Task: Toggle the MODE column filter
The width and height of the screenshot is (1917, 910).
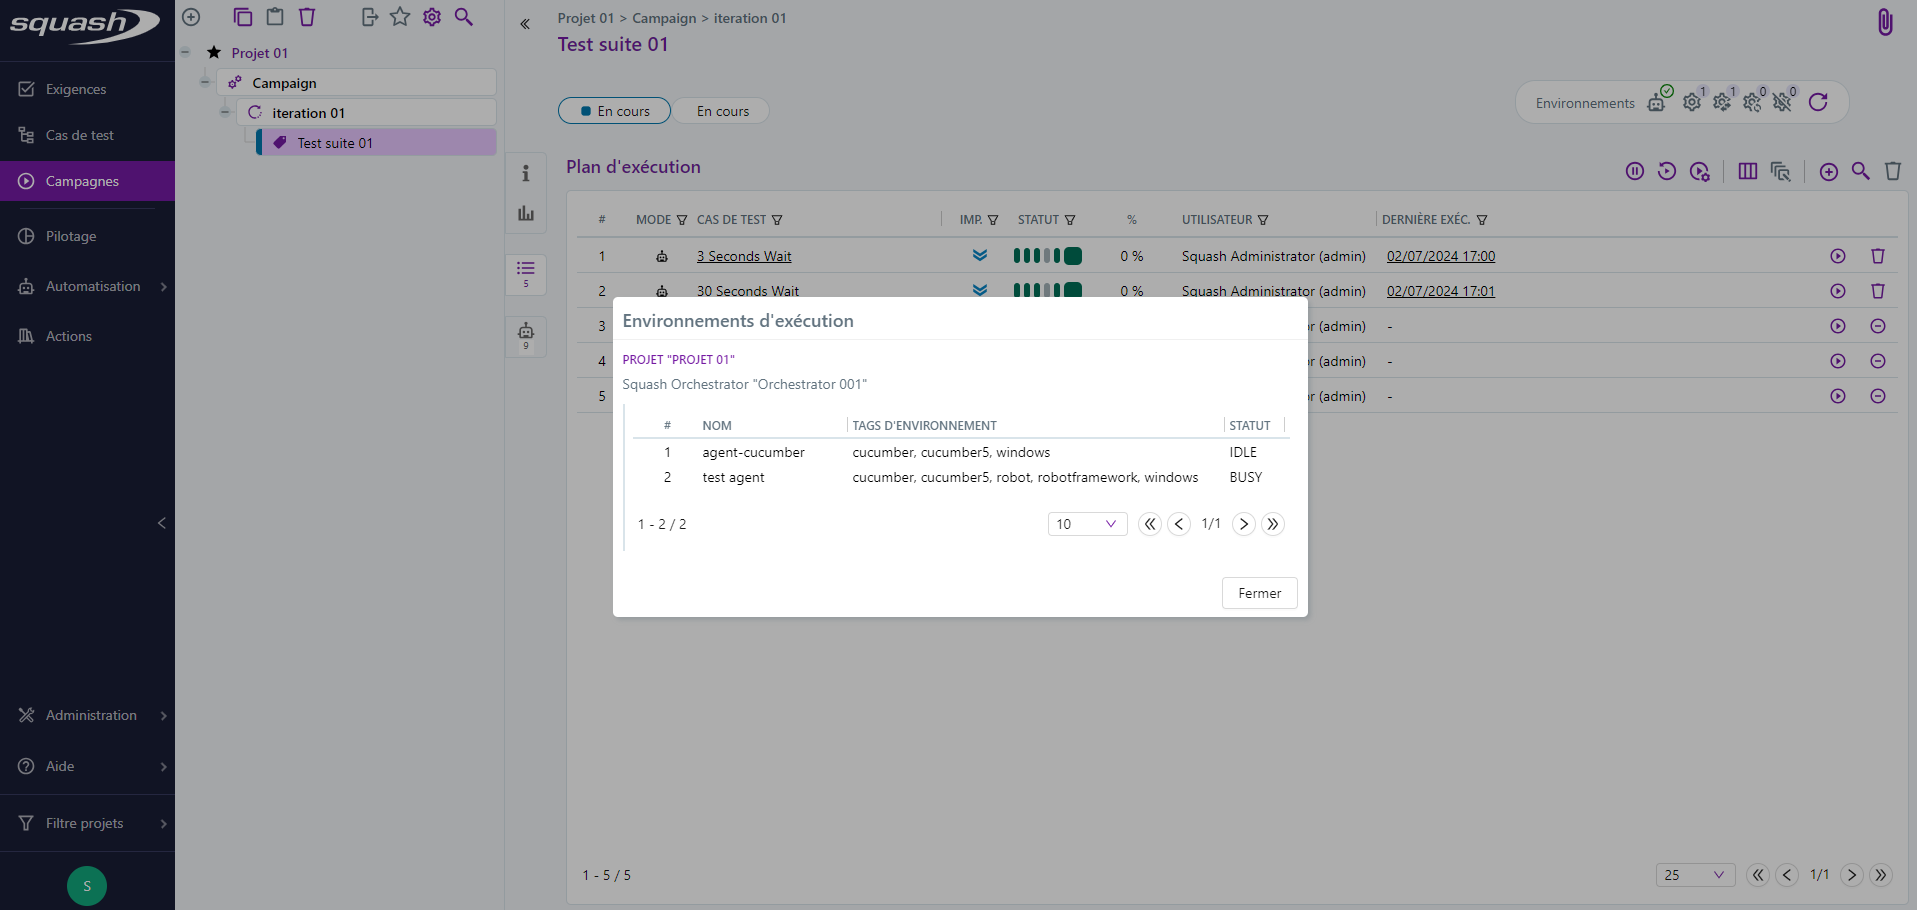Action: (682, 220)
